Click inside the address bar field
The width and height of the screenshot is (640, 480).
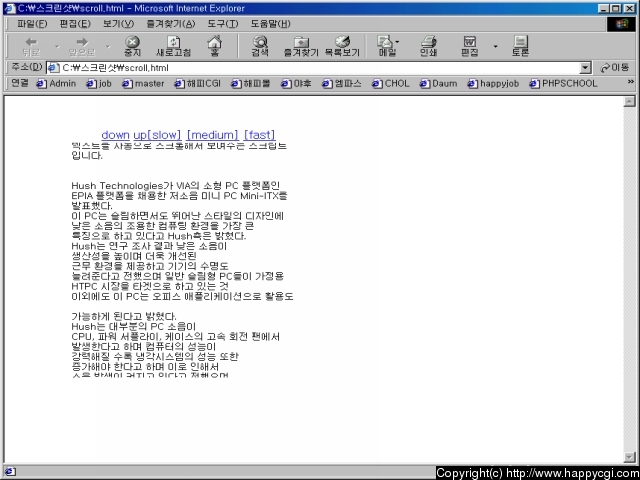(318, 68)
